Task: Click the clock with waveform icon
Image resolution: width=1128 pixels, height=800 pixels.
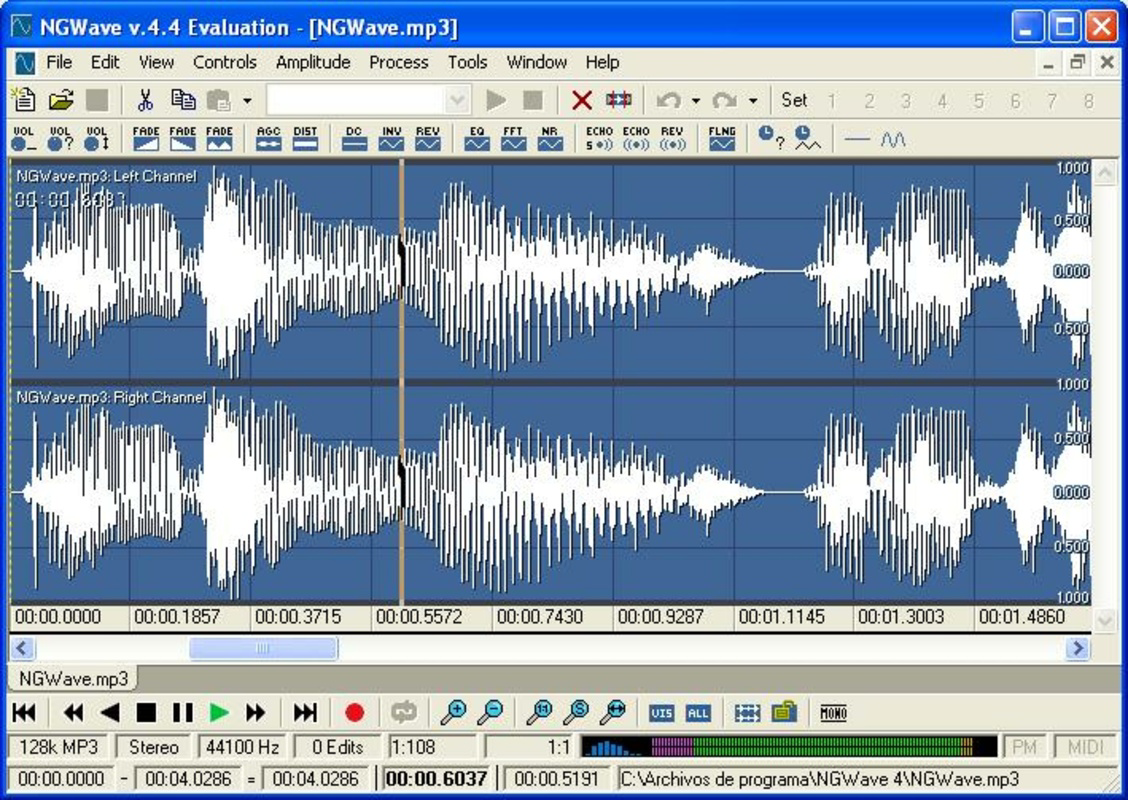Action: [807, 138]
